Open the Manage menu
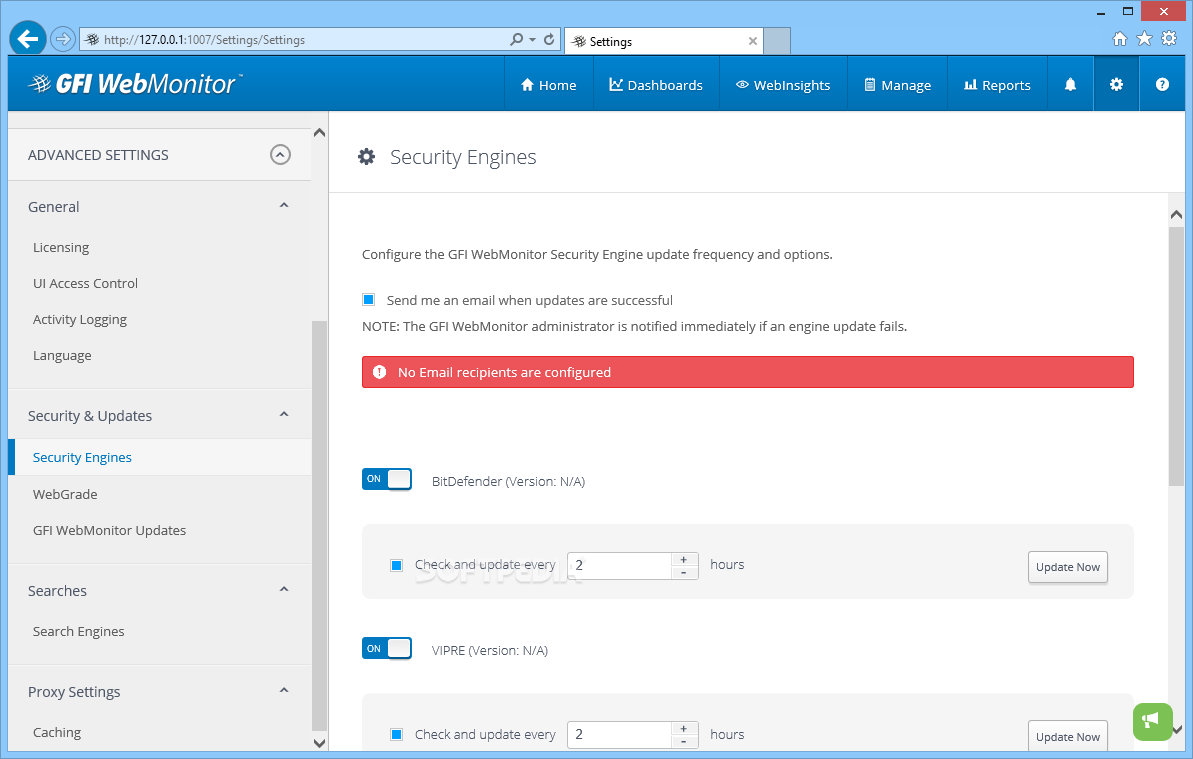This screenshot has width=1193, height=759. (897, 84)
